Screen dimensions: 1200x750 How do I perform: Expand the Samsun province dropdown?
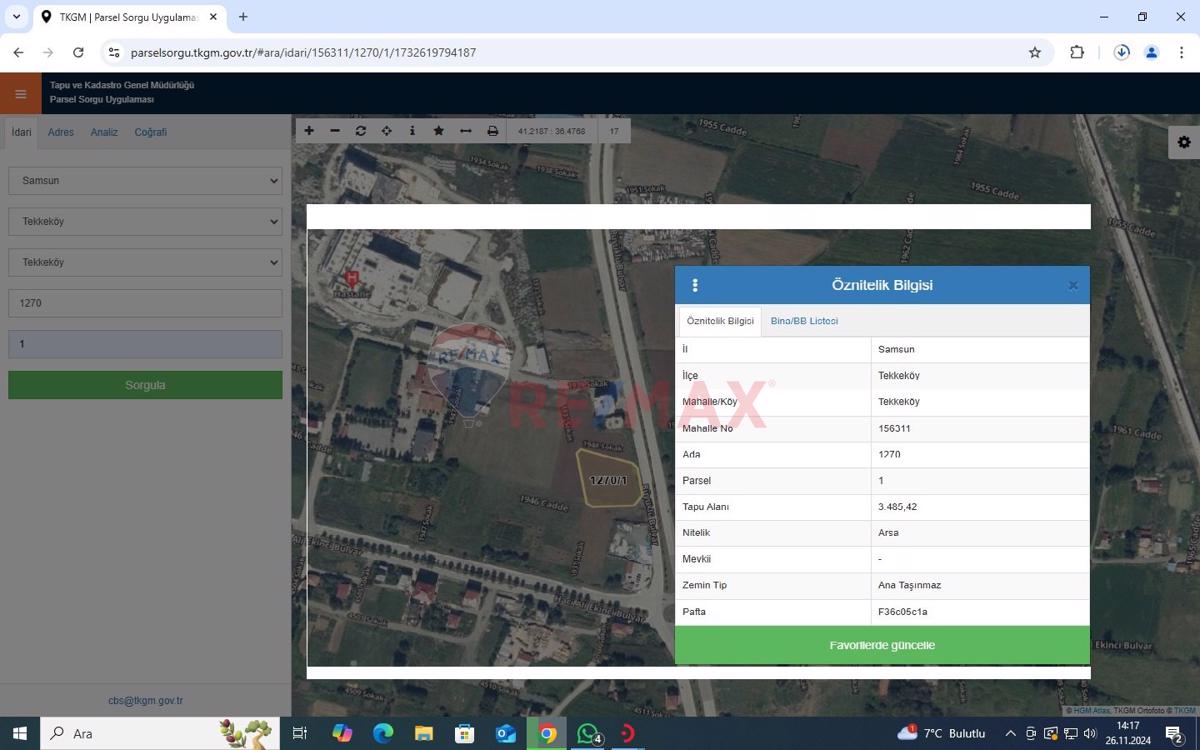click(x=145, y=181)
